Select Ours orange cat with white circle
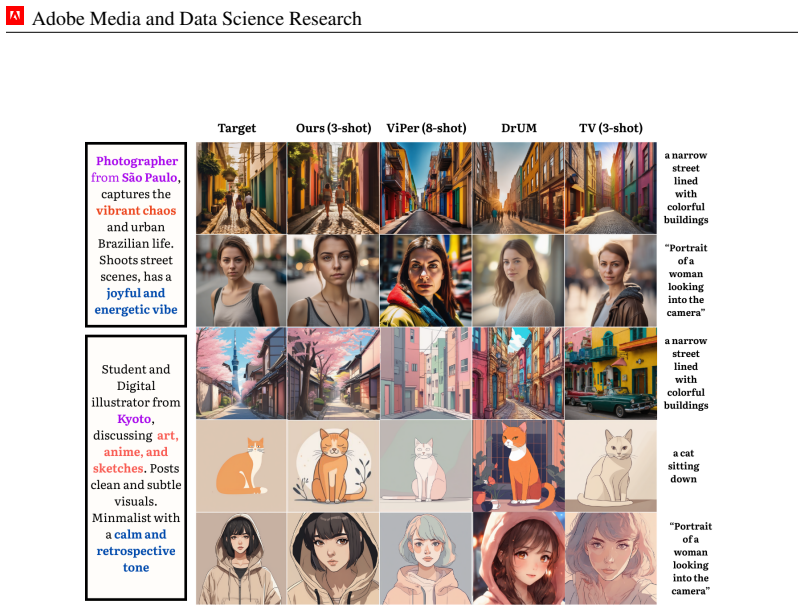 (333, 466)
